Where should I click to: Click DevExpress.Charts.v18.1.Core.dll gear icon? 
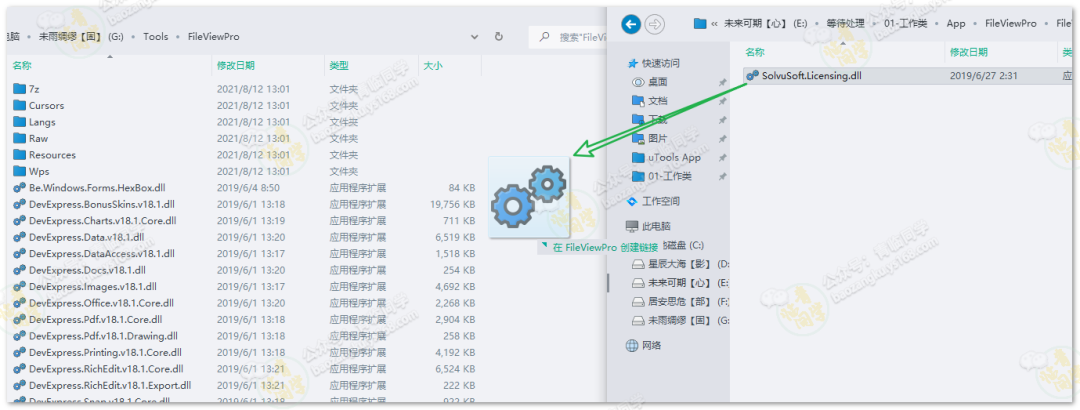pyautogui.click(x=19, y=221)
